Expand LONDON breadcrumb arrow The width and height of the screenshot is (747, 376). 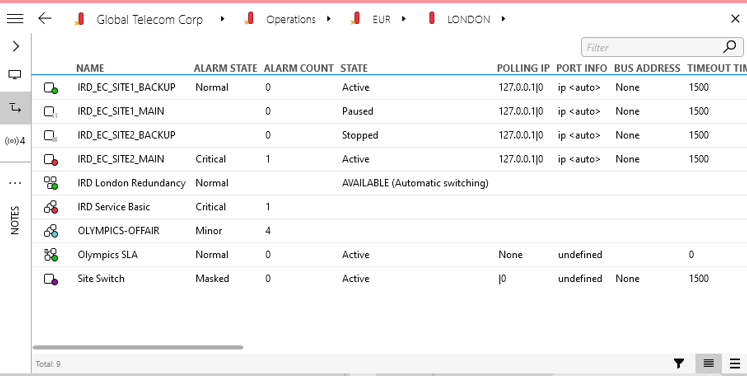coord(504,19)
